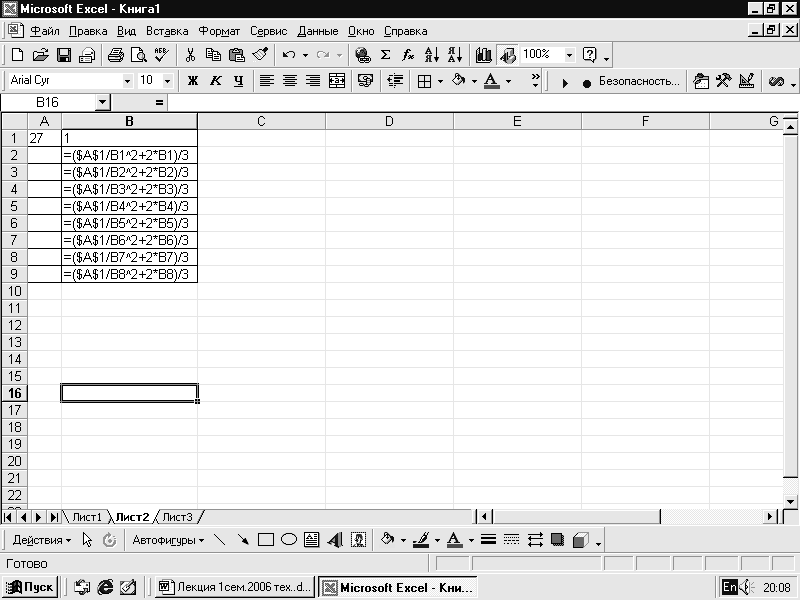Insert WordArt from drawing toolbar

(x=335, y=540)
